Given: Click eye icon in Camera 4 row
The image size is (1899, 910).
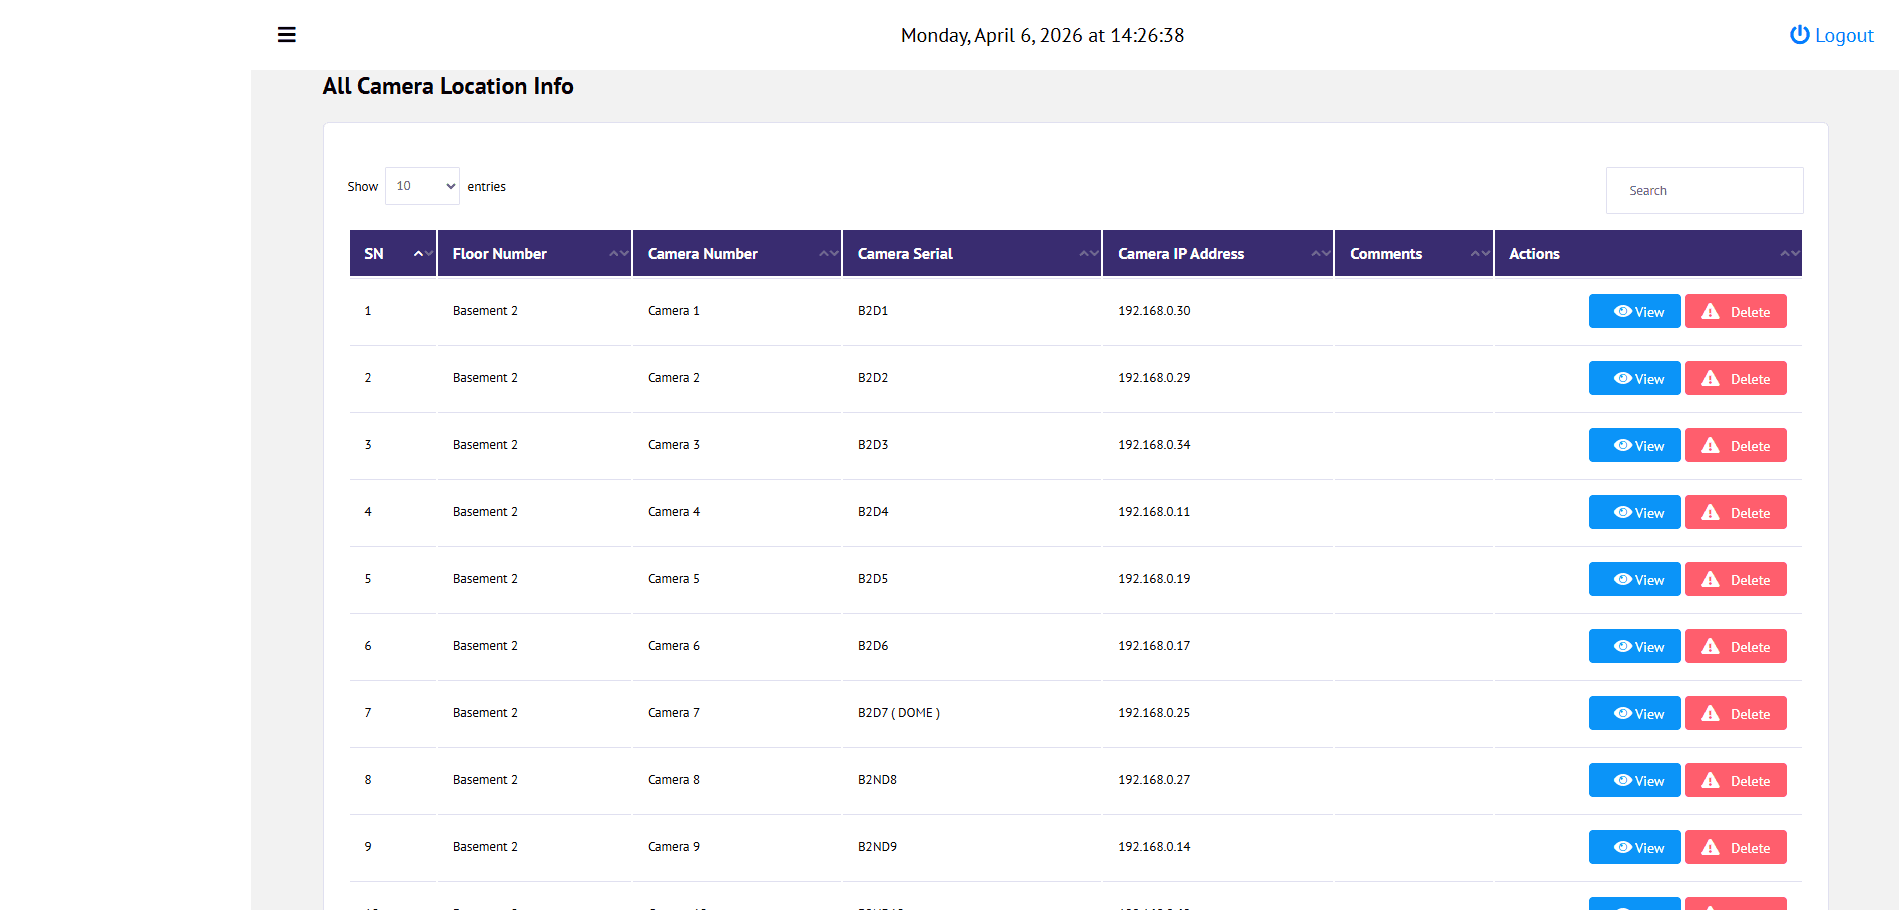Looking at the screenshot, I should click(1622, 512).
